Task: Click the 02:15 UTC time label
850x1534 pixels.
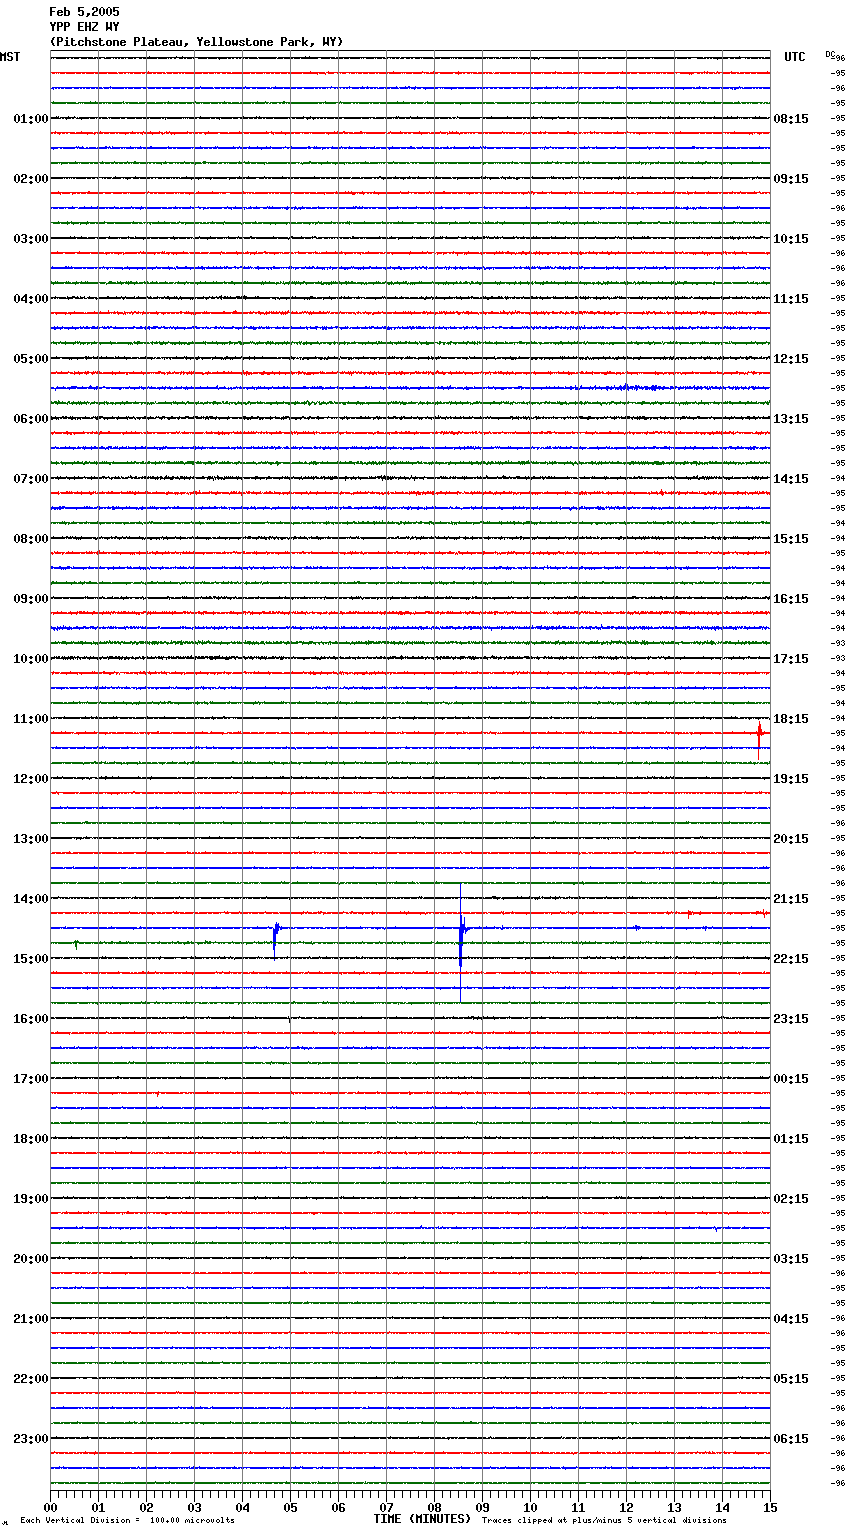Action: [791, 1199]
